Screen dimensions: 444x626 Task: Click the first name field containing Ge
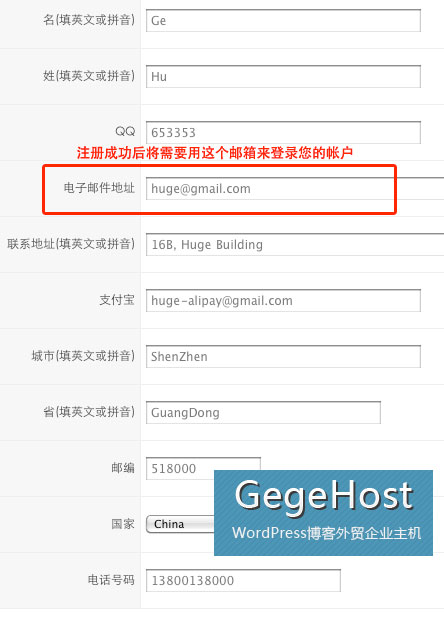(x=283, y=20)
